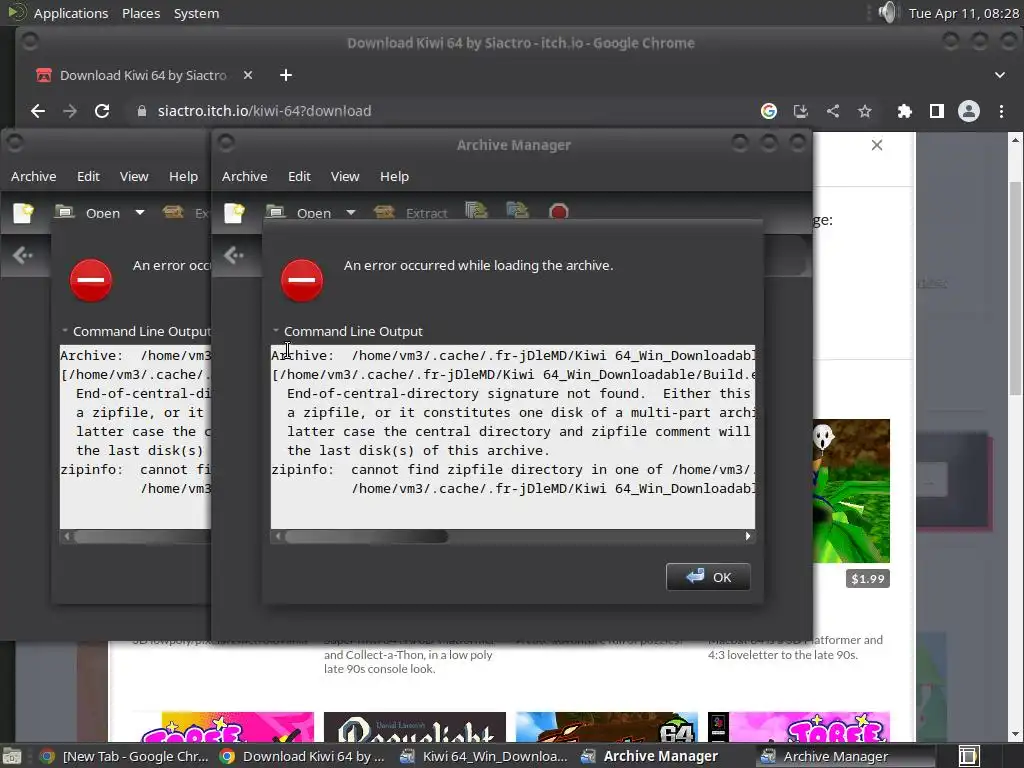Reload the Chrome page
The image size is (1024, 768).
102,111
